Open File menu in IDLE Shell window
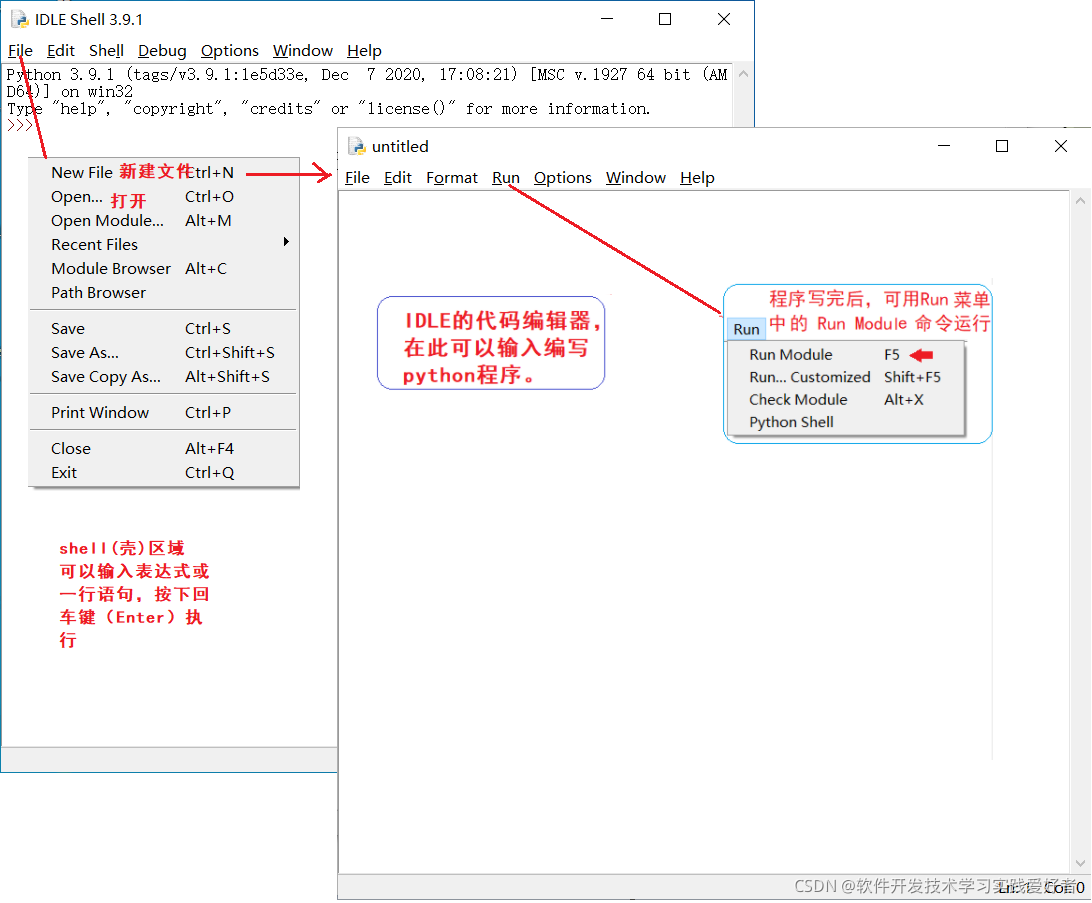The image size is (1092, 903). (20, 51)
